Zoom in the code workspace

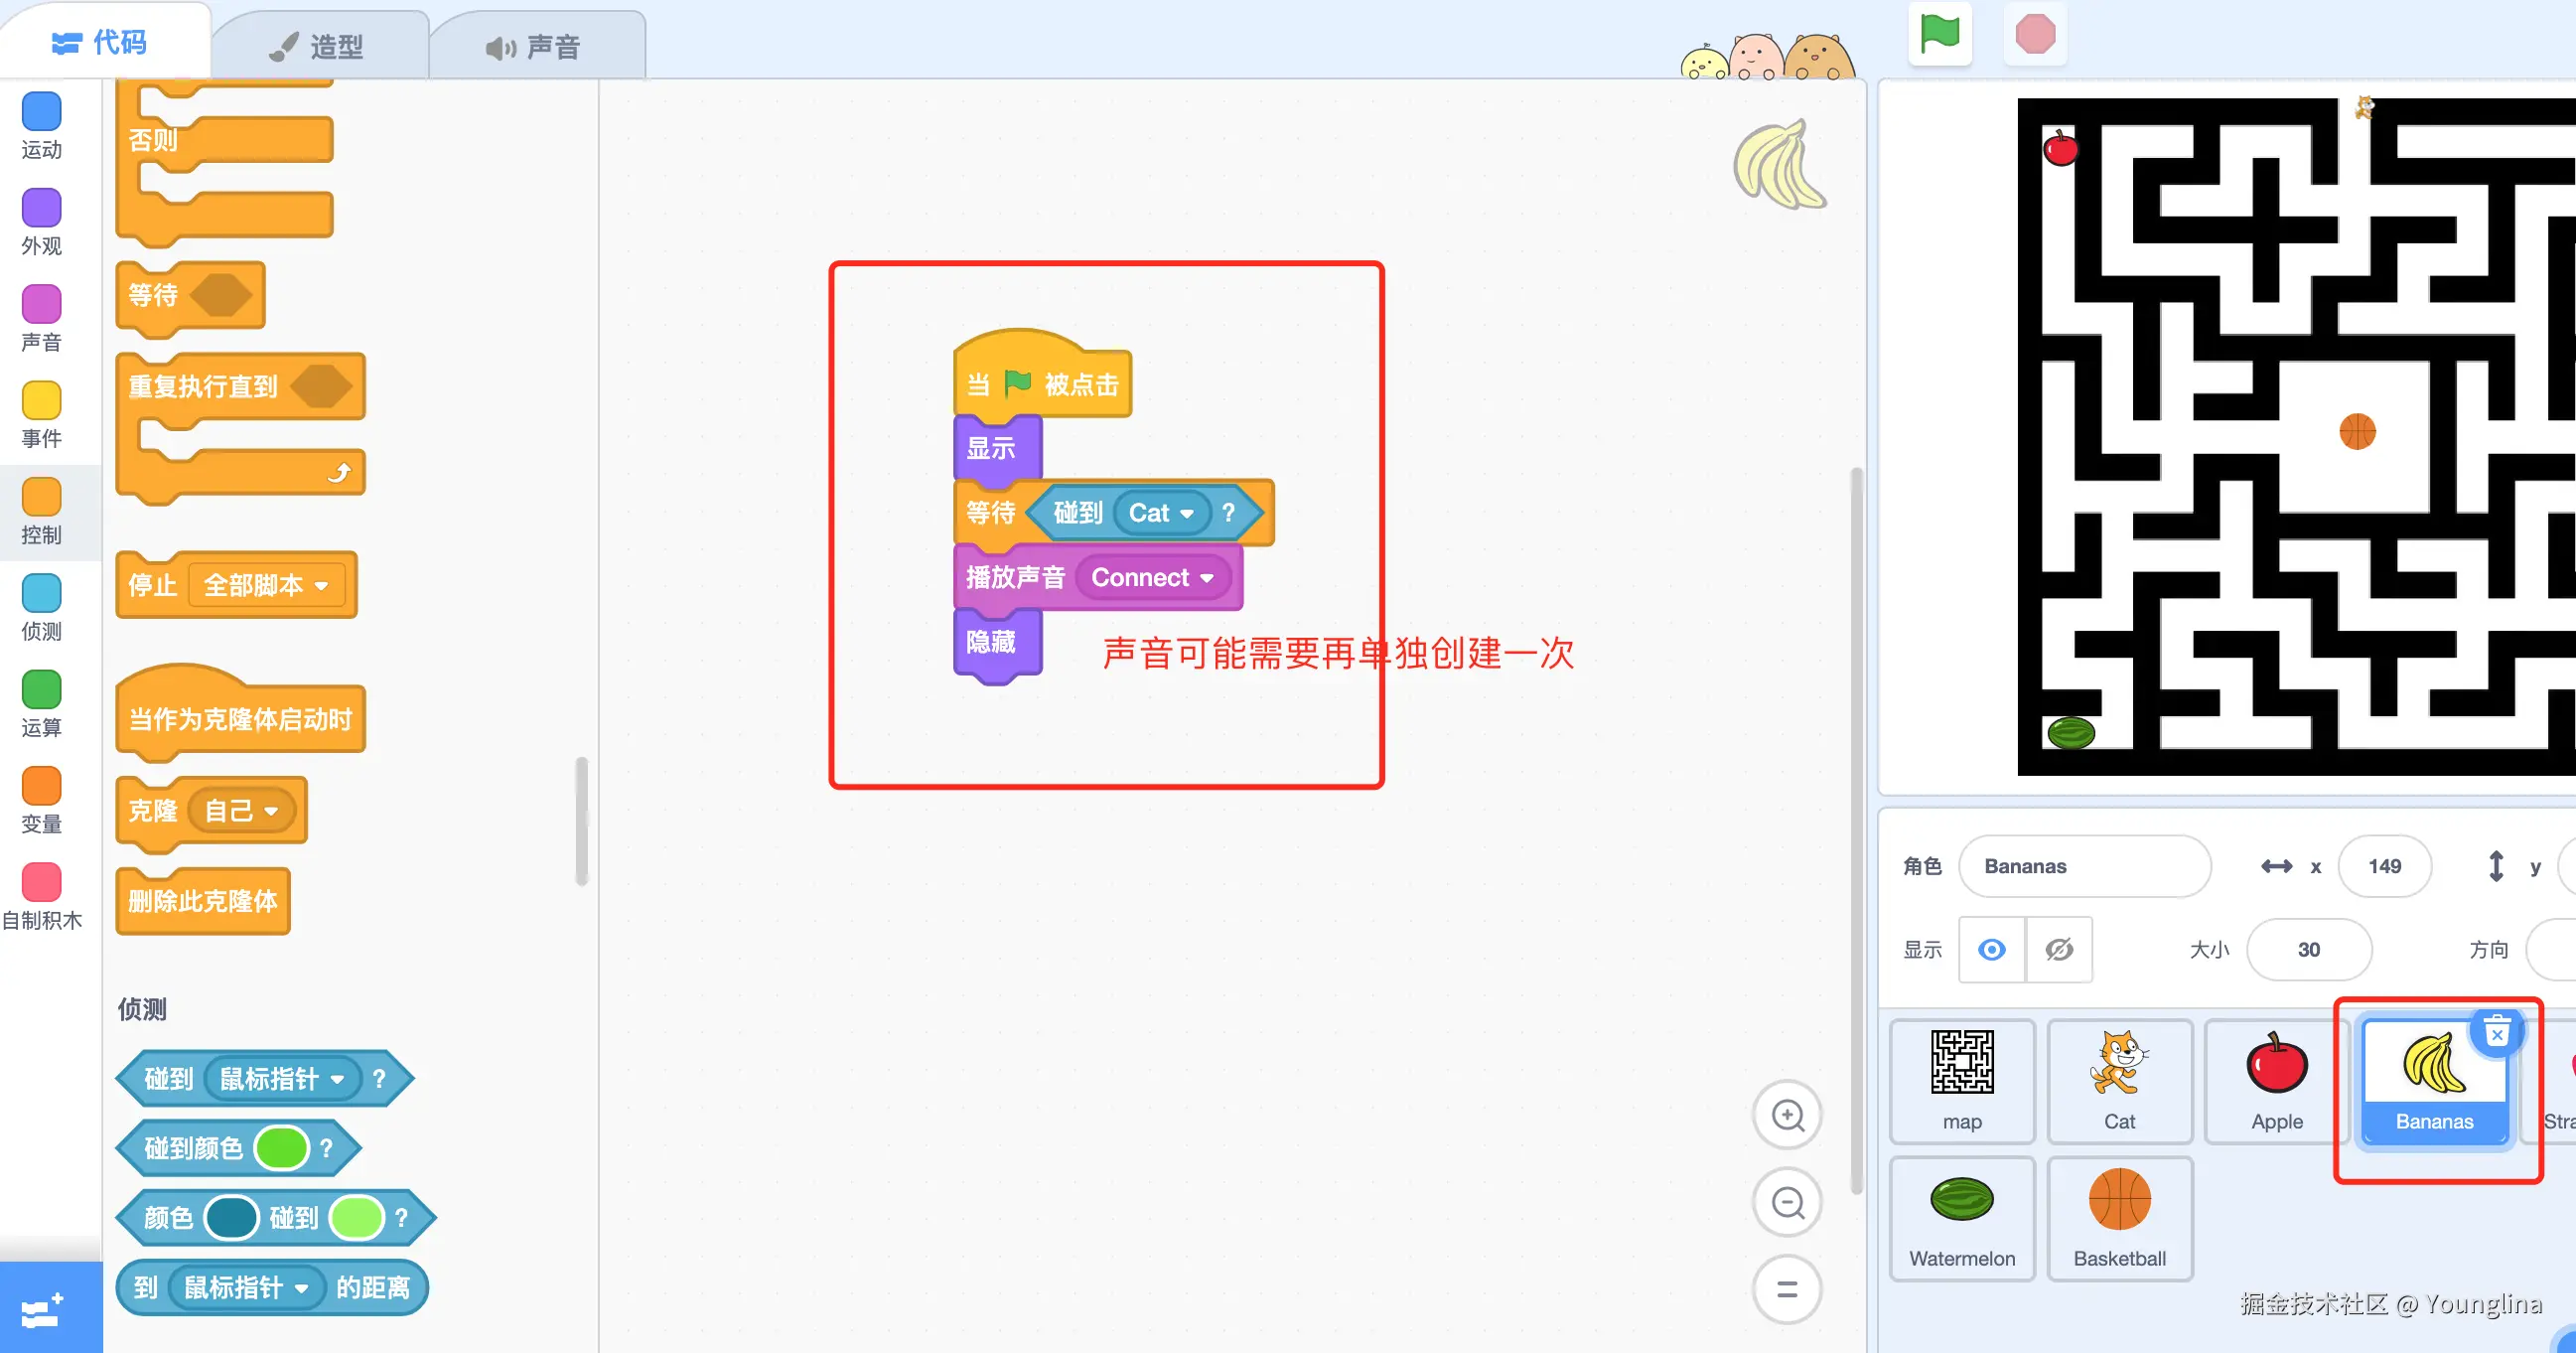point(1787,1115)
